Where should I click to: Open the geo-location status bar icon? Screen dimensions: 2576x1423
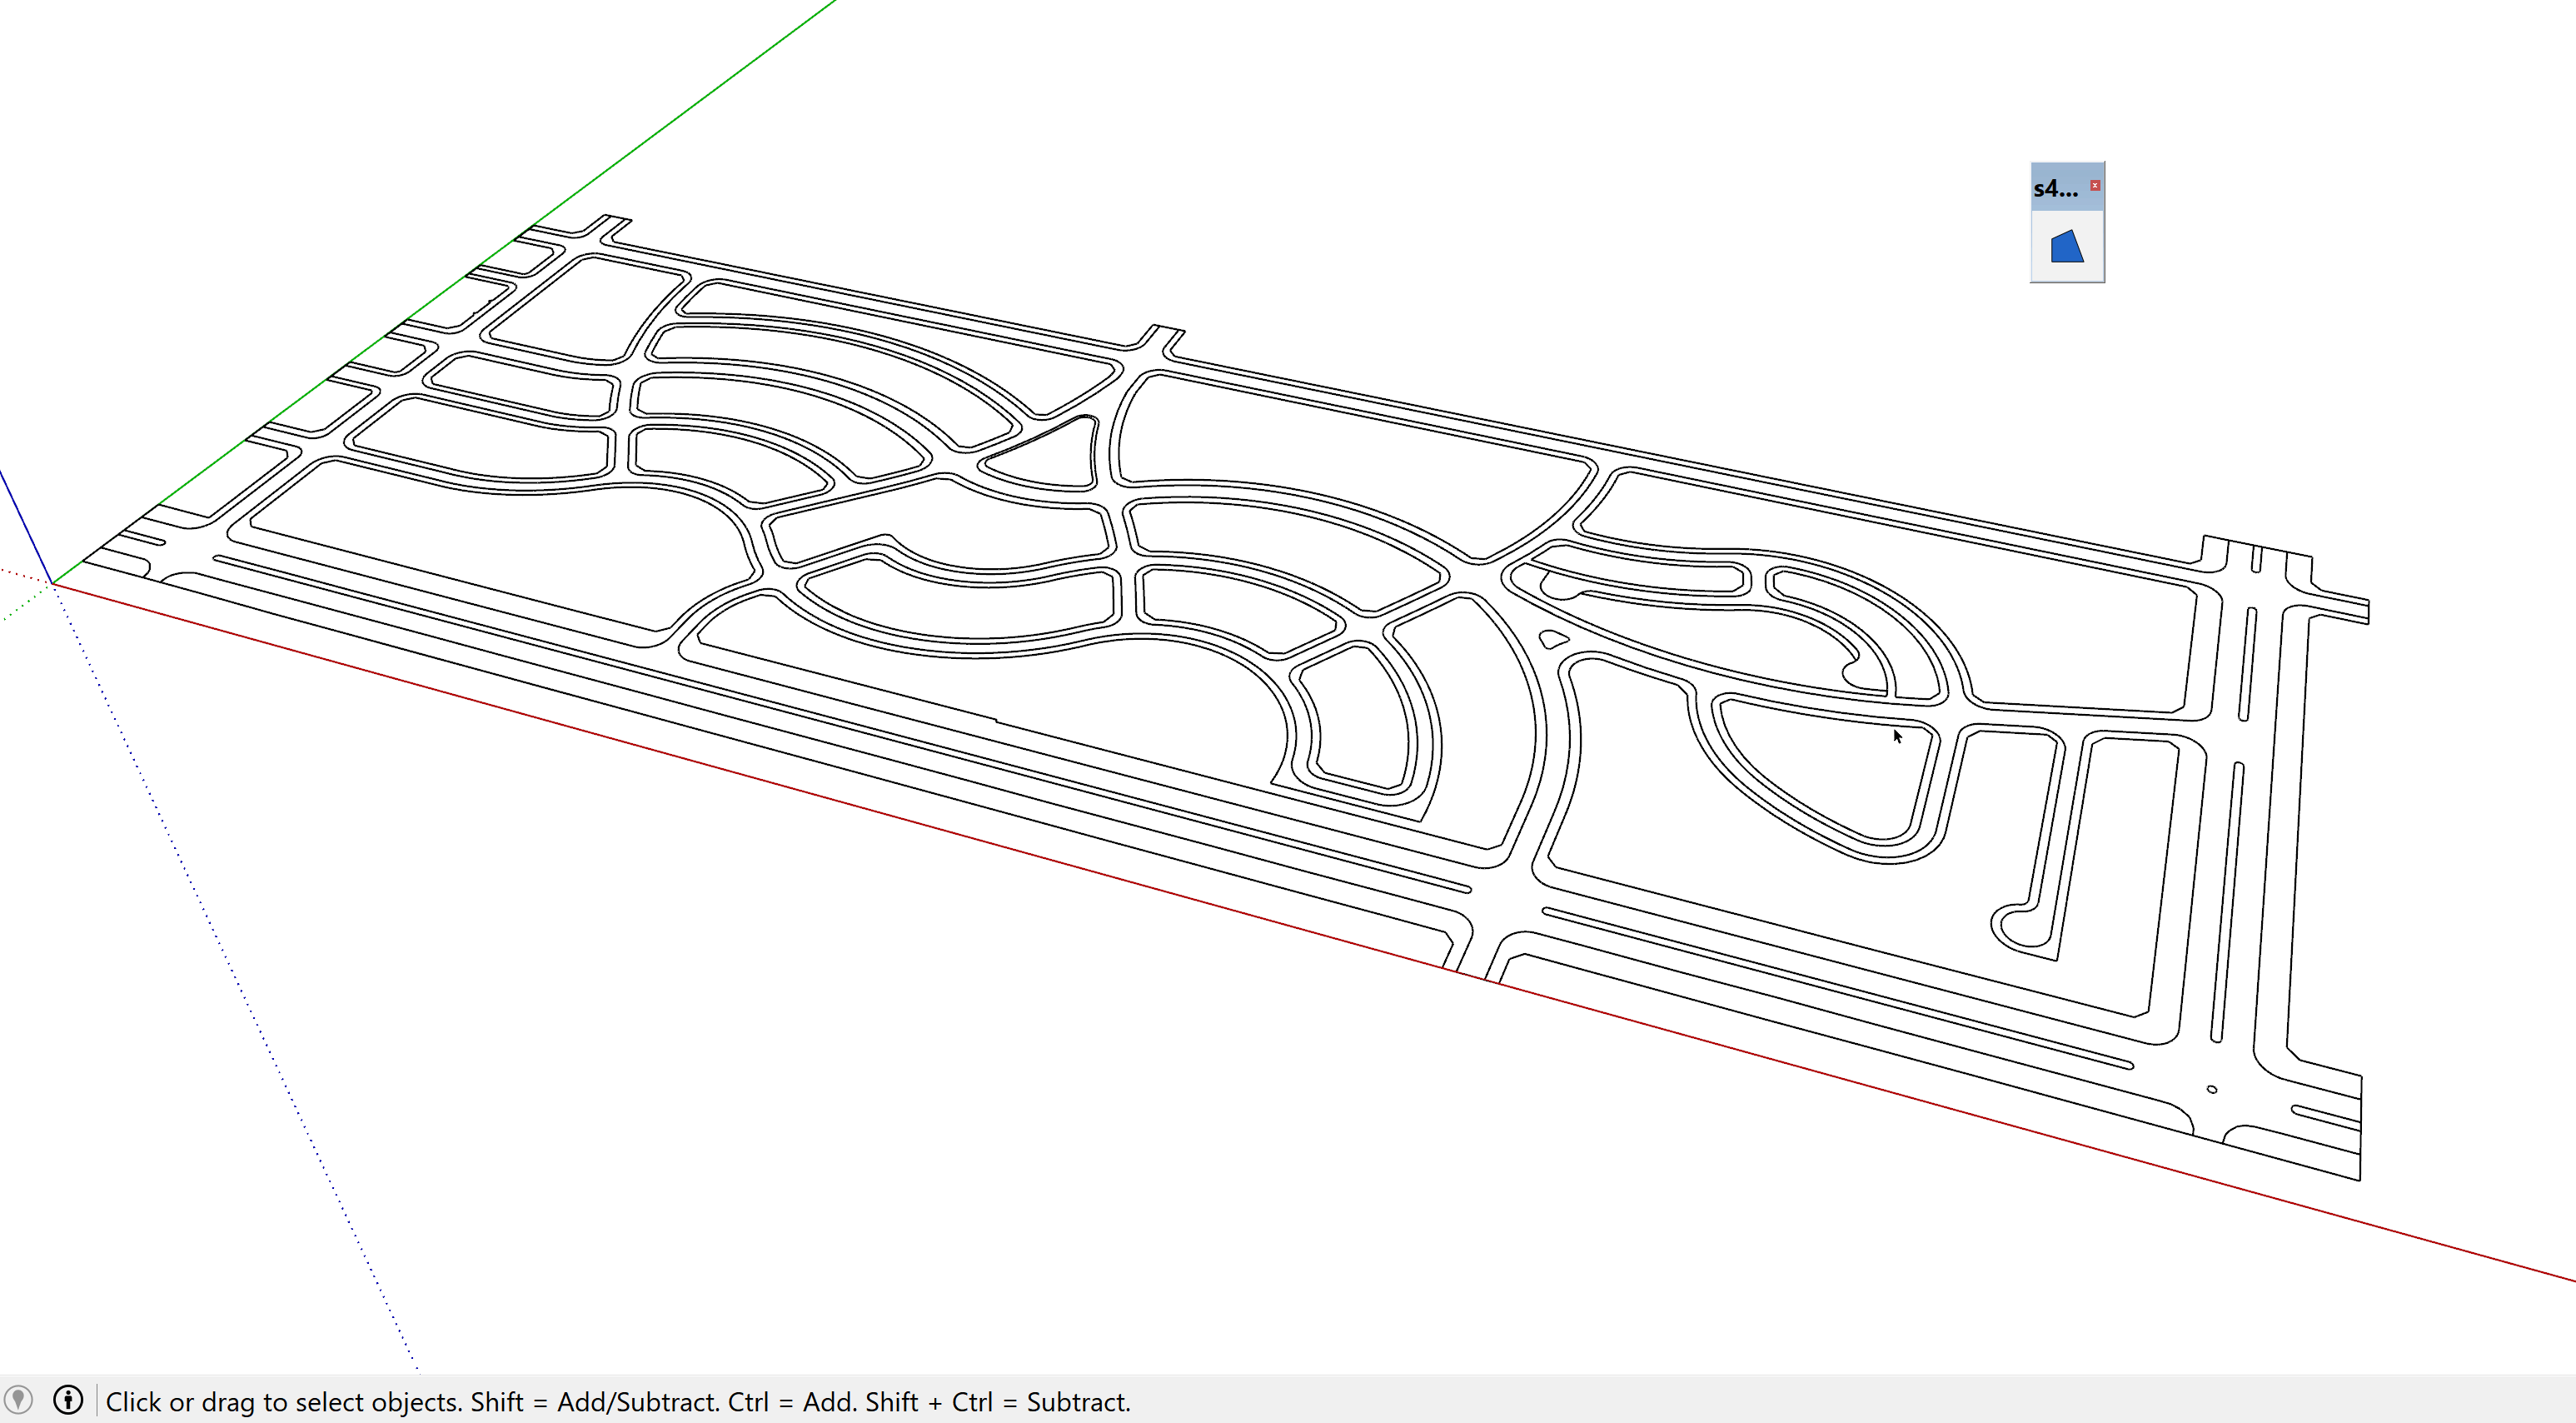point(18,1399)
